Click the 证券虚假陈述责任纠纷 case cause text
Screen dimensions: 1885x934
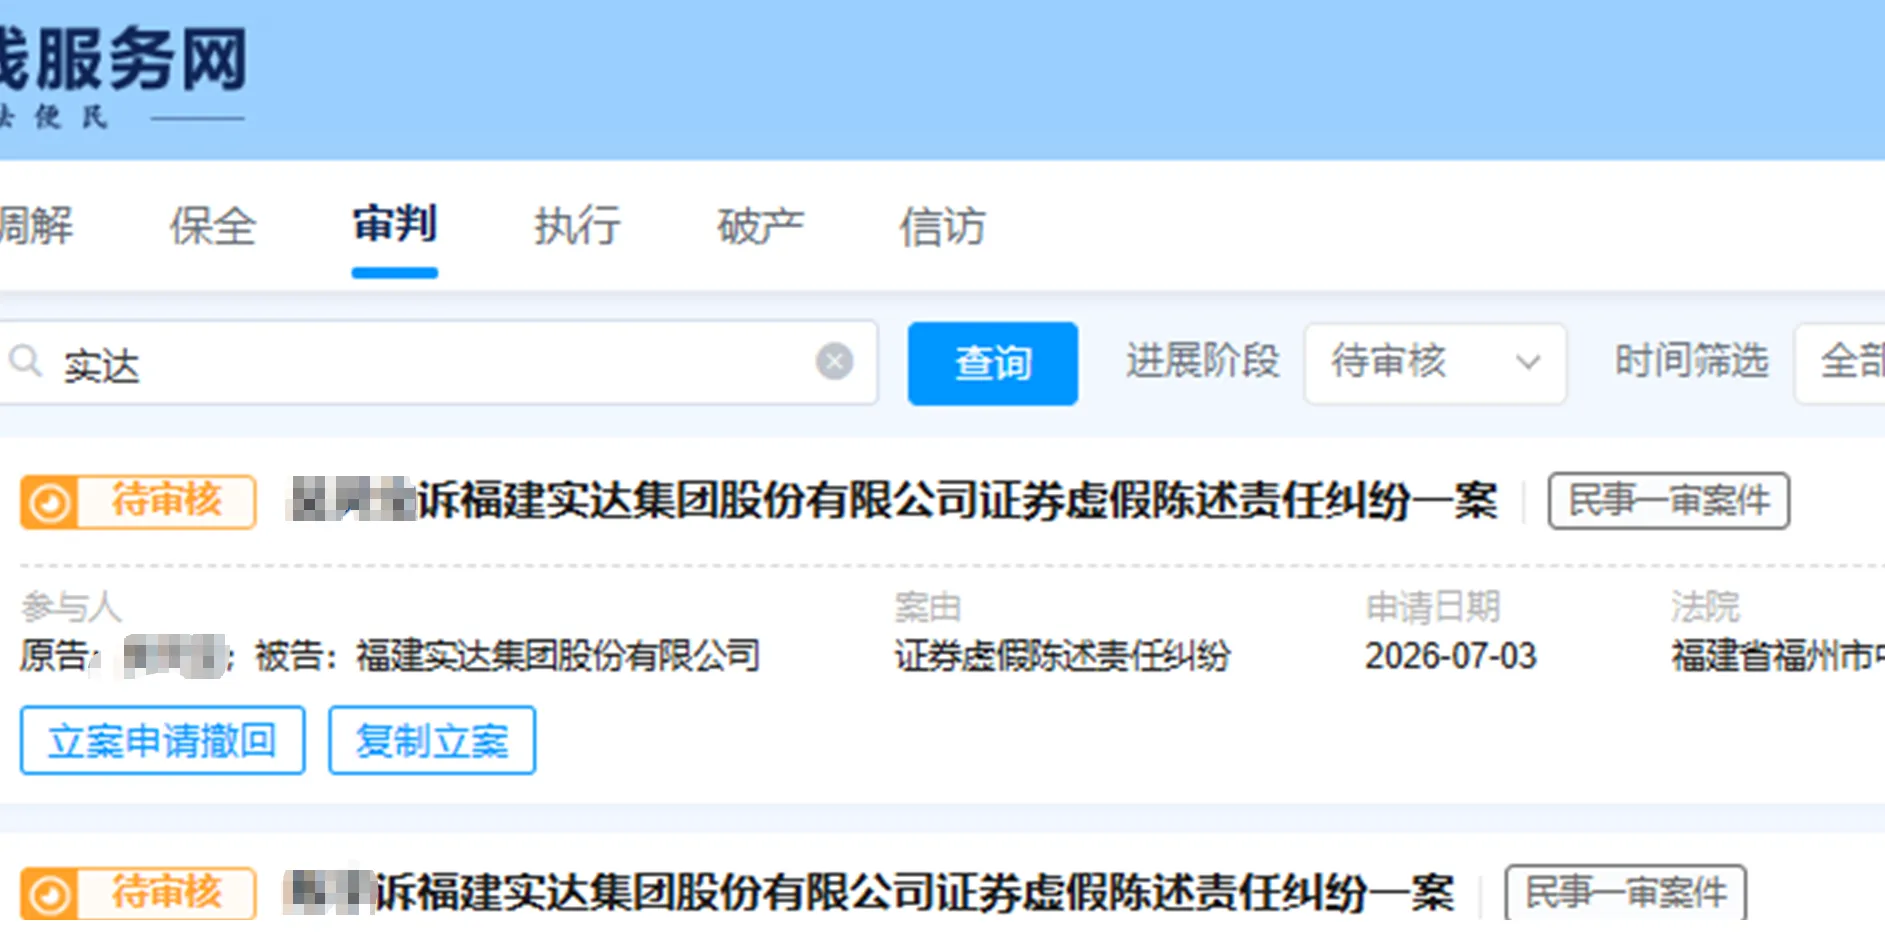(x=1062, y=656)
